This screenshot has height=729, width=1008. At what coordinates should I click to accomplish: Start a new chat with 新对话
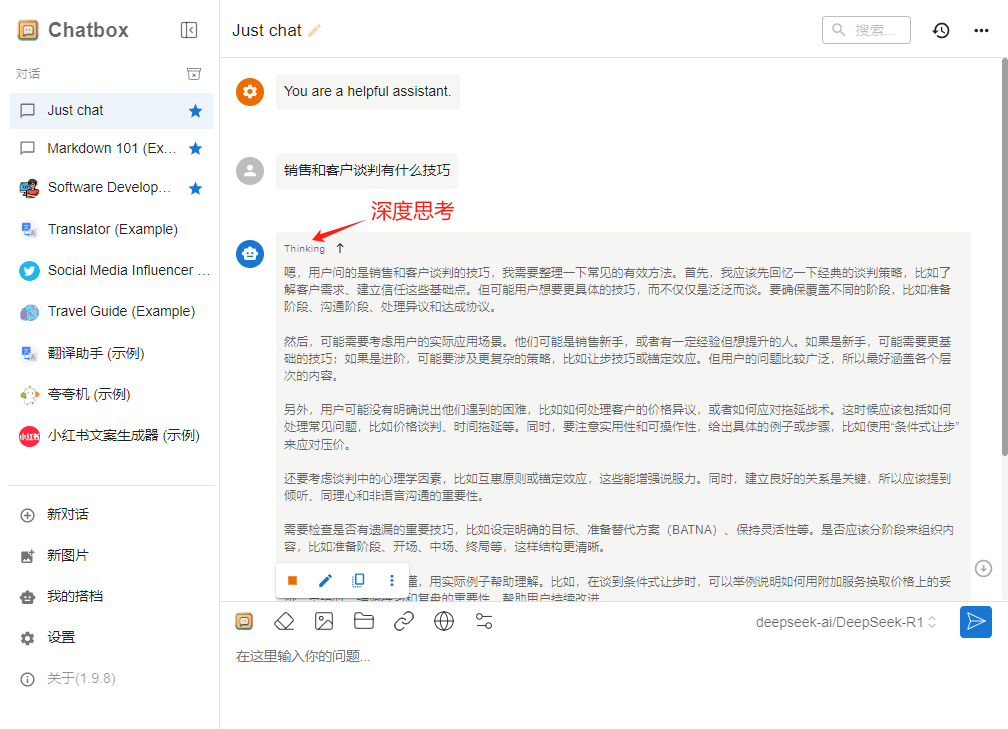tap(67, 514)
